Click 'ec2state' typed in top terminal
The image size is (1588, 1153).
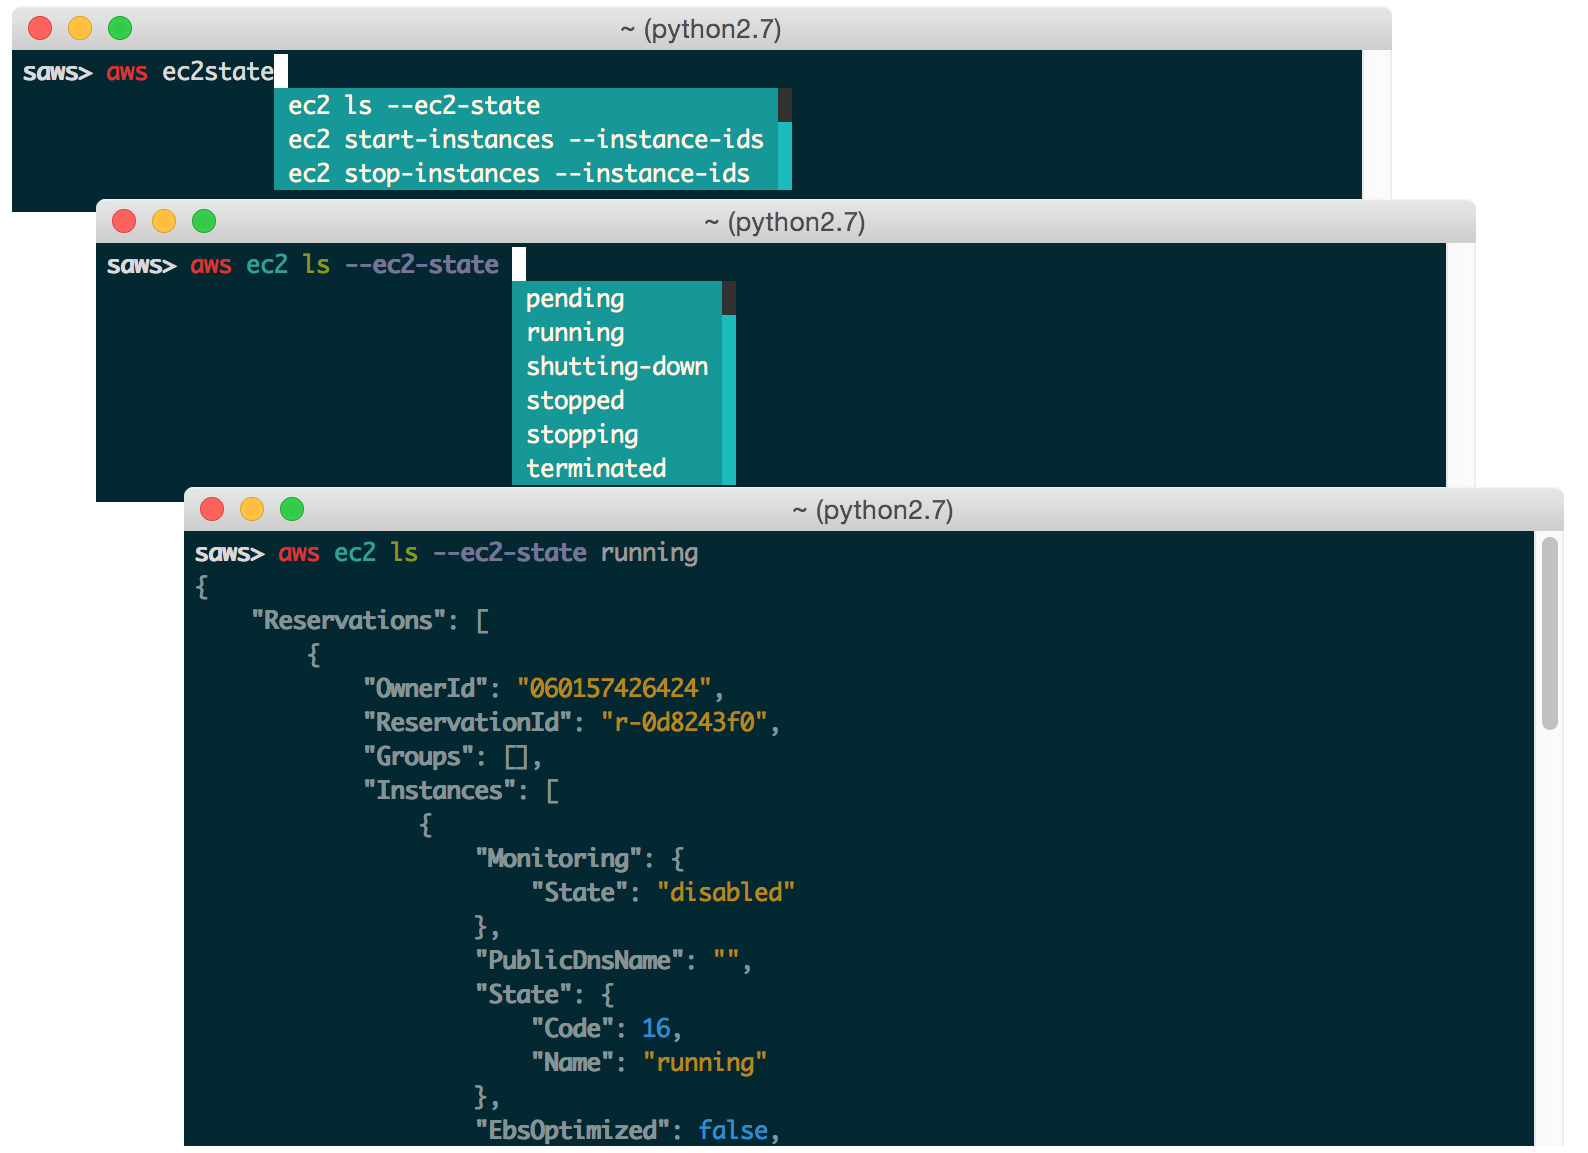(218, 72)
